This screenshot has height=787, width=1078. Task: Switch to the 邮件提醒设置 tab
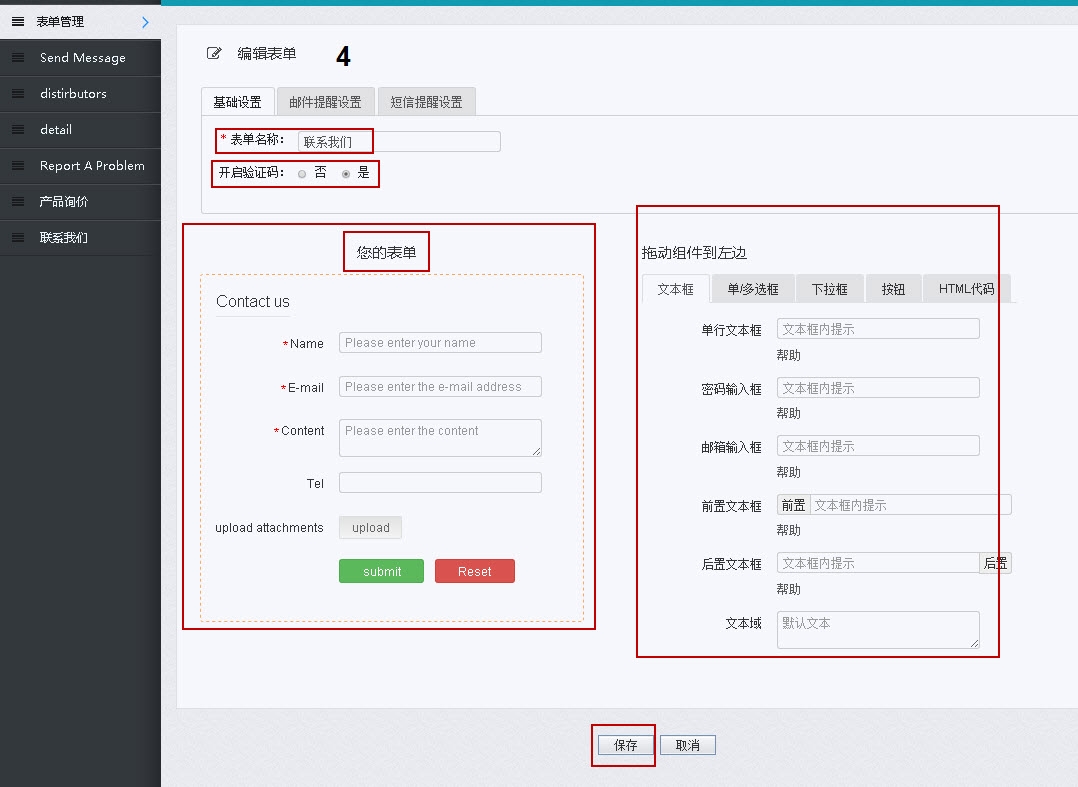(x=325, y=101)
